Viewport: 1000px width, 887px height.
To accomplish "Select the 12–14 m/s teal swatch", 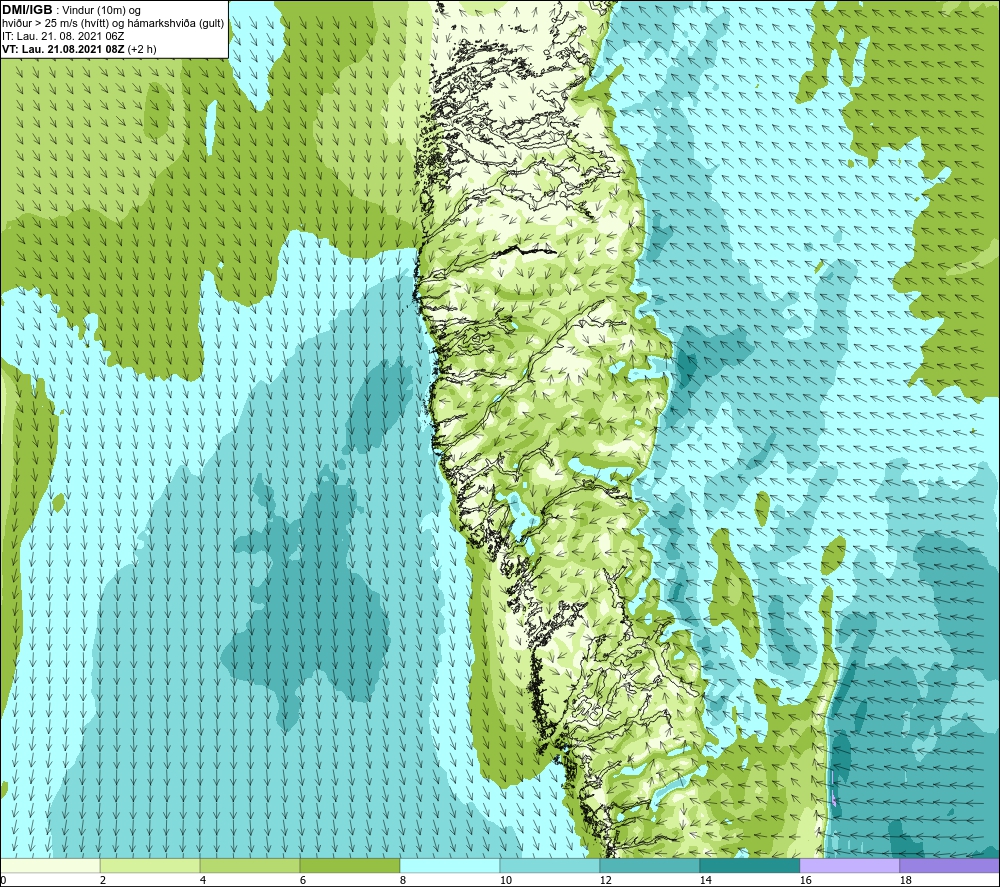I will point(649,865).
